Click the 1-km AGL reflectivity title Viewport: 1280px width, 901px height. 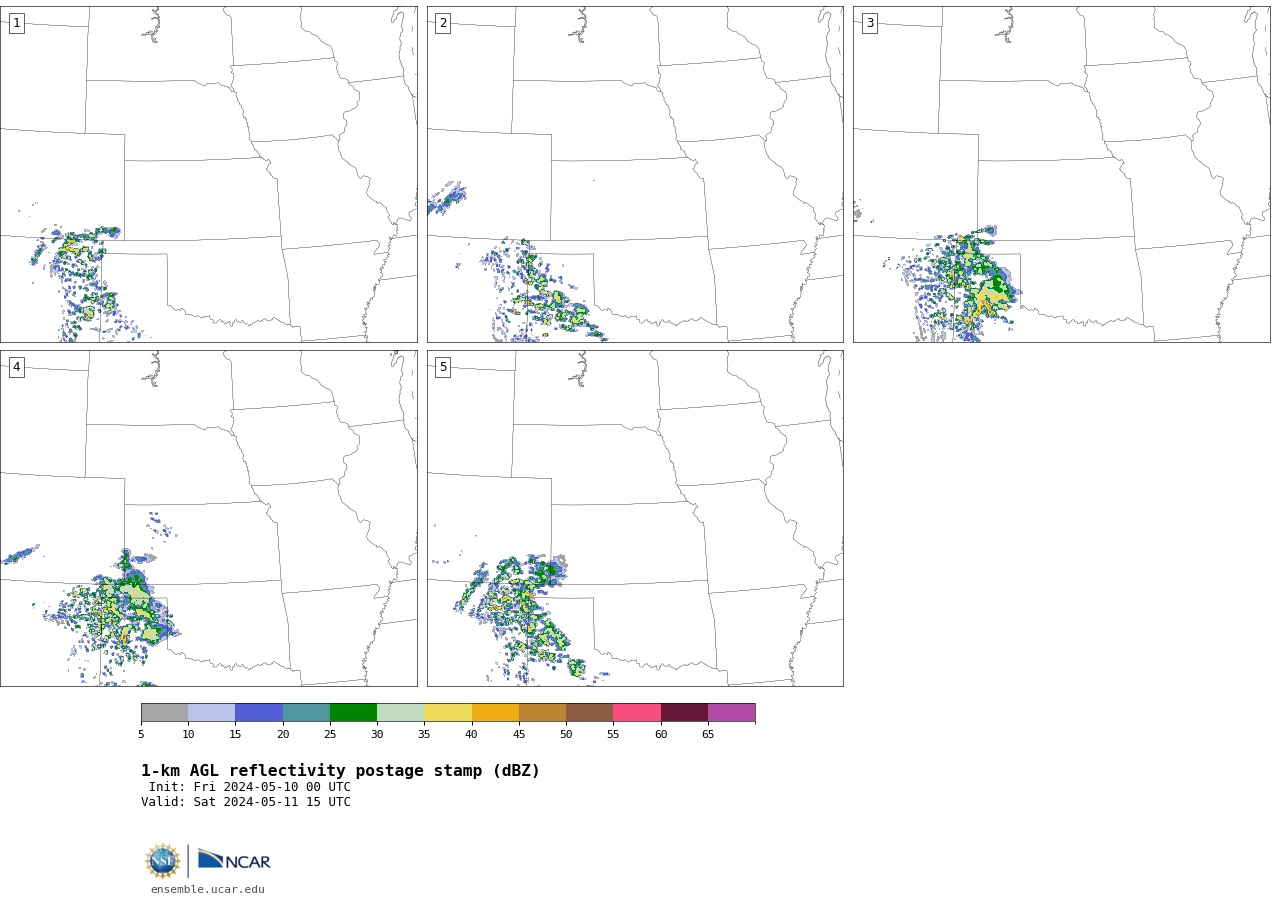340,771
